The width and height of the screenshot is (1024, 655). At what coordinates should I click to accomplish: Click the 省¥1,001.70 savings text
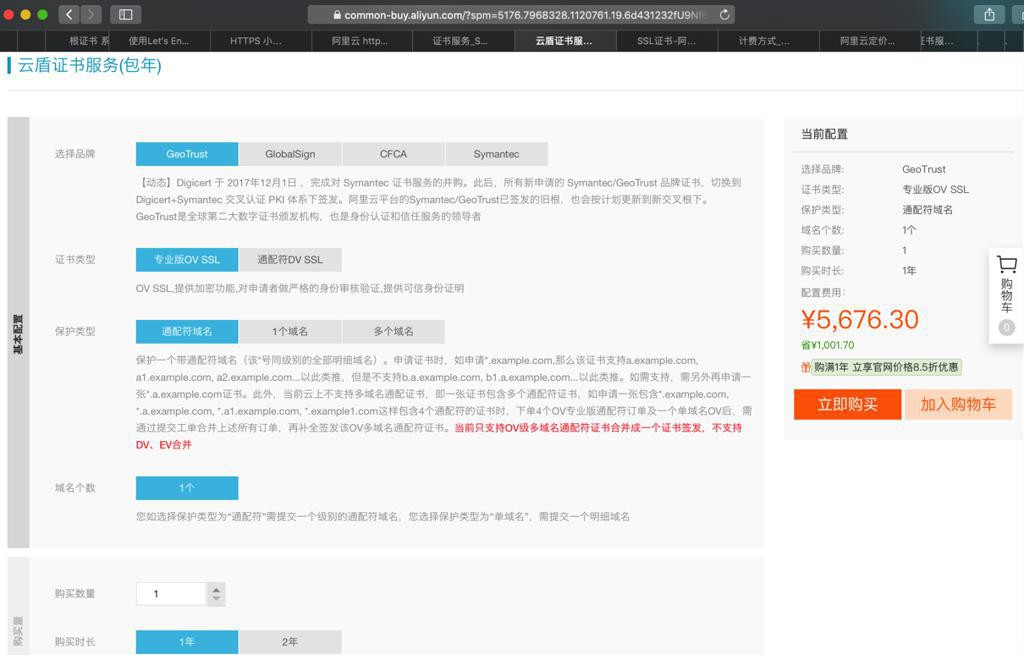point(827,345)
